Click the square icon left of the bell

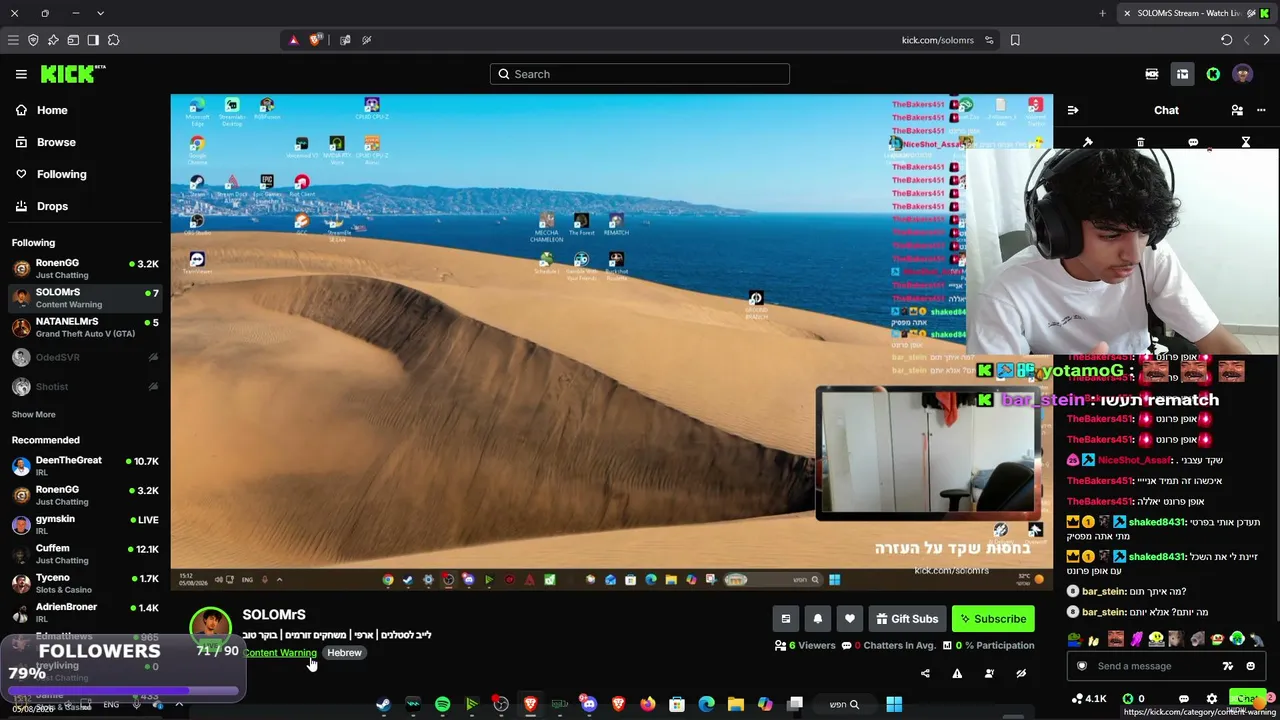pyautogui.click(x=786, y=619)
